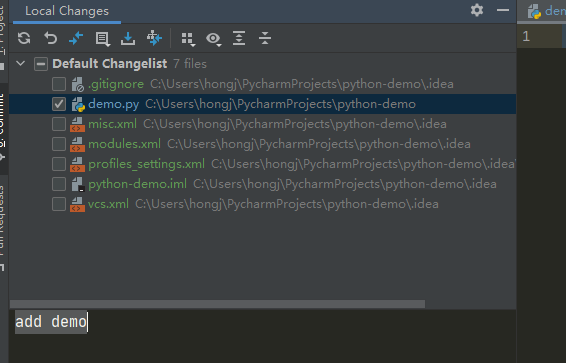
Task: Uncheck the demo.py checkbox
Action: coord(59,104)
